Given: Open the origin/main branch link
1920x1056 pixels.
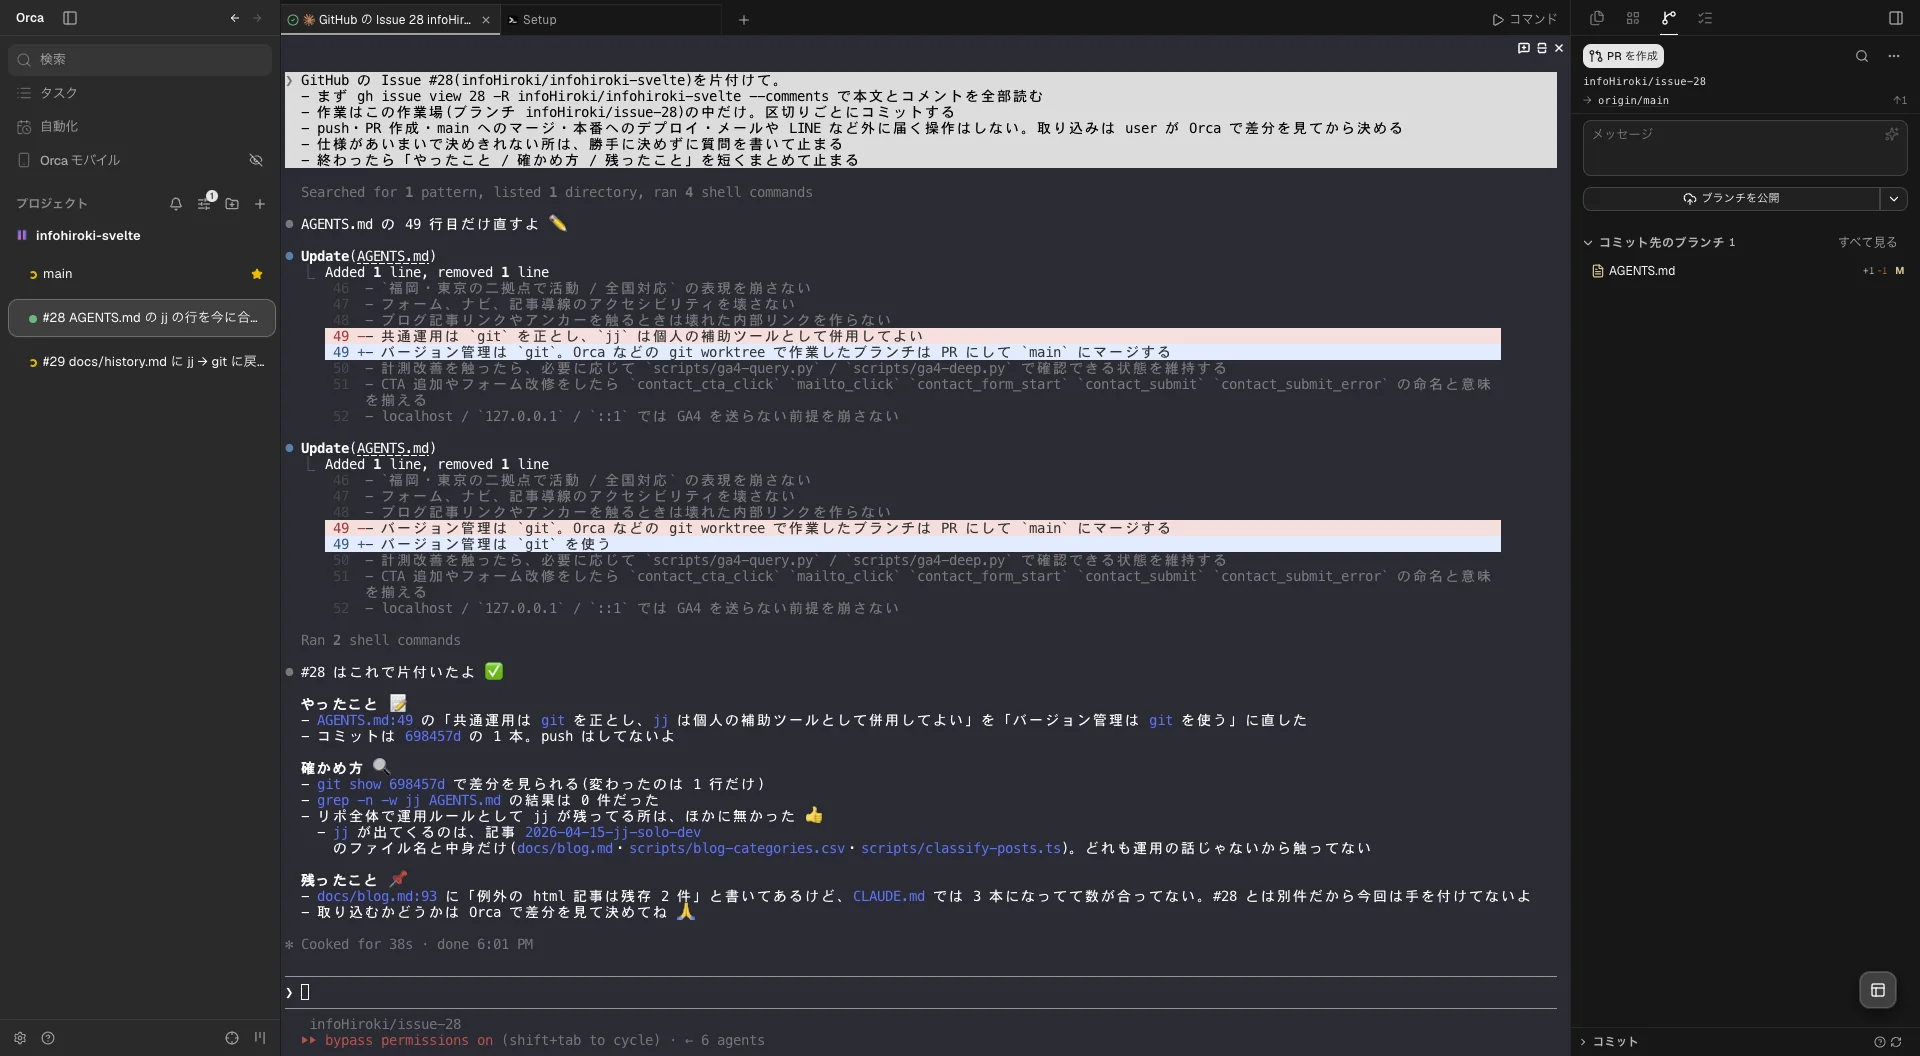Looking at the screenshot, I should pos(1633,100).
